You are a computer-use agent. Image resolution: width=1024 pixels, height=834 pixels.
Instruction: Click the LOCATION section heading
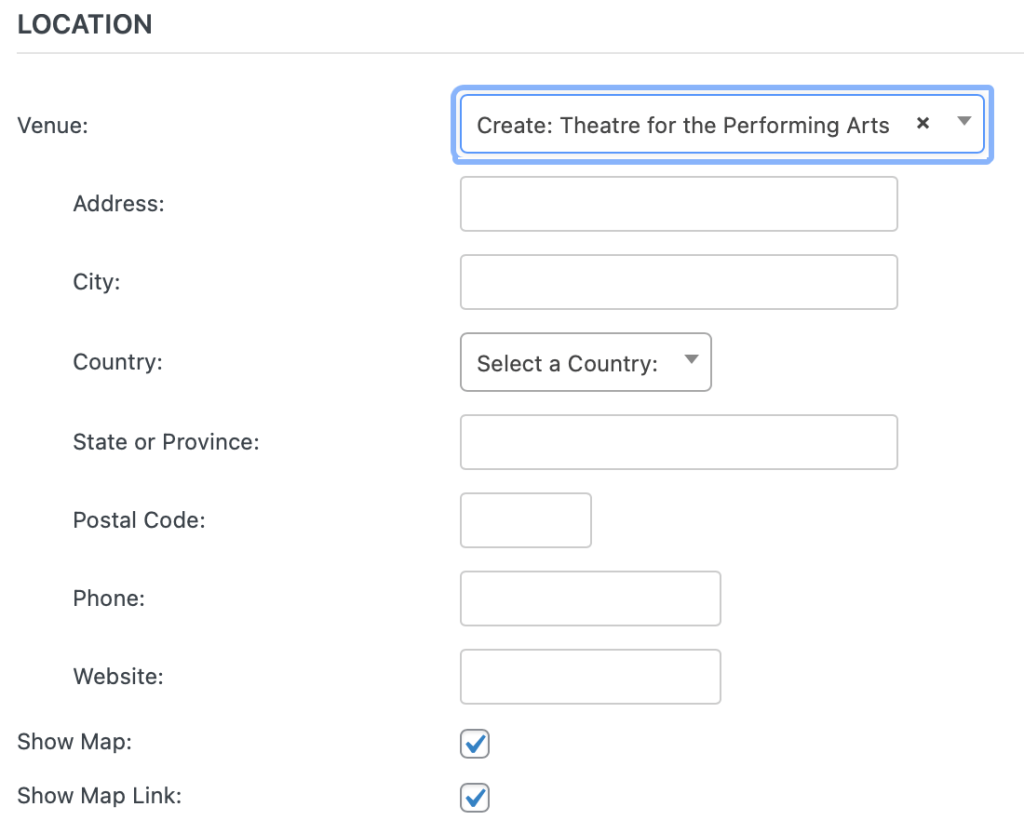tap(85, 24)
